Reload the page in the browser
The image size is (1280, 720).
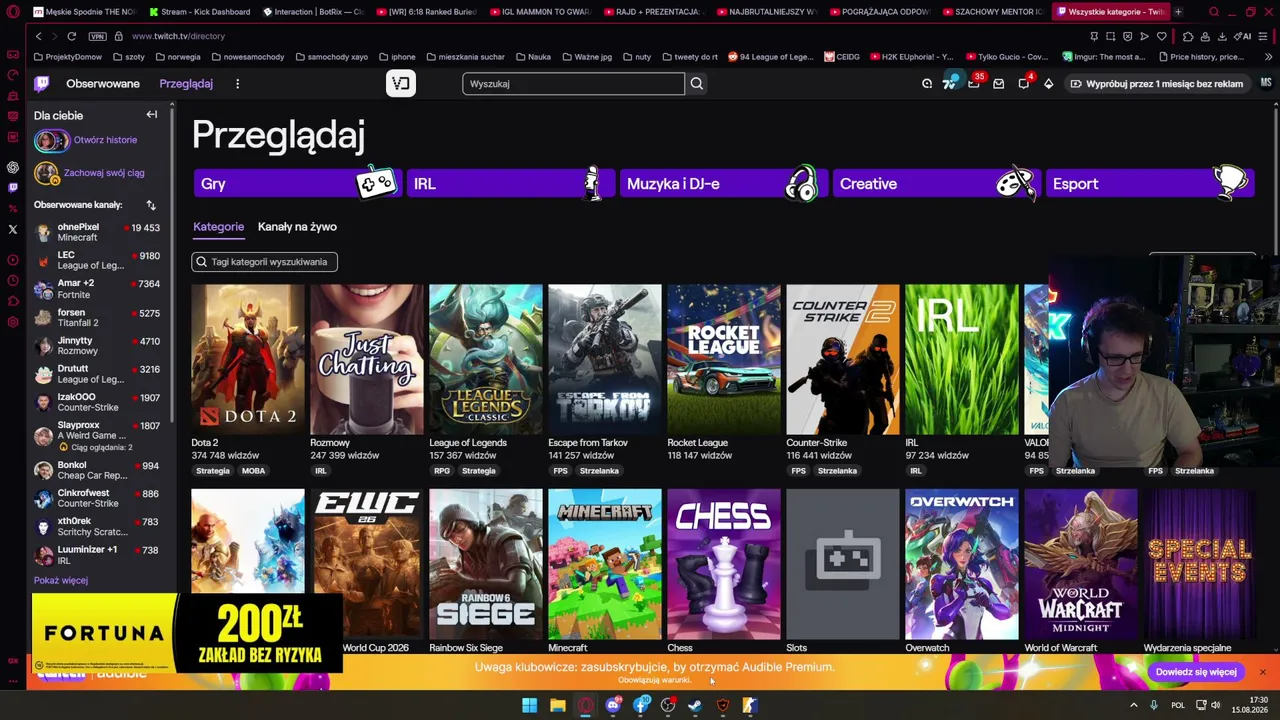point(72,36)
